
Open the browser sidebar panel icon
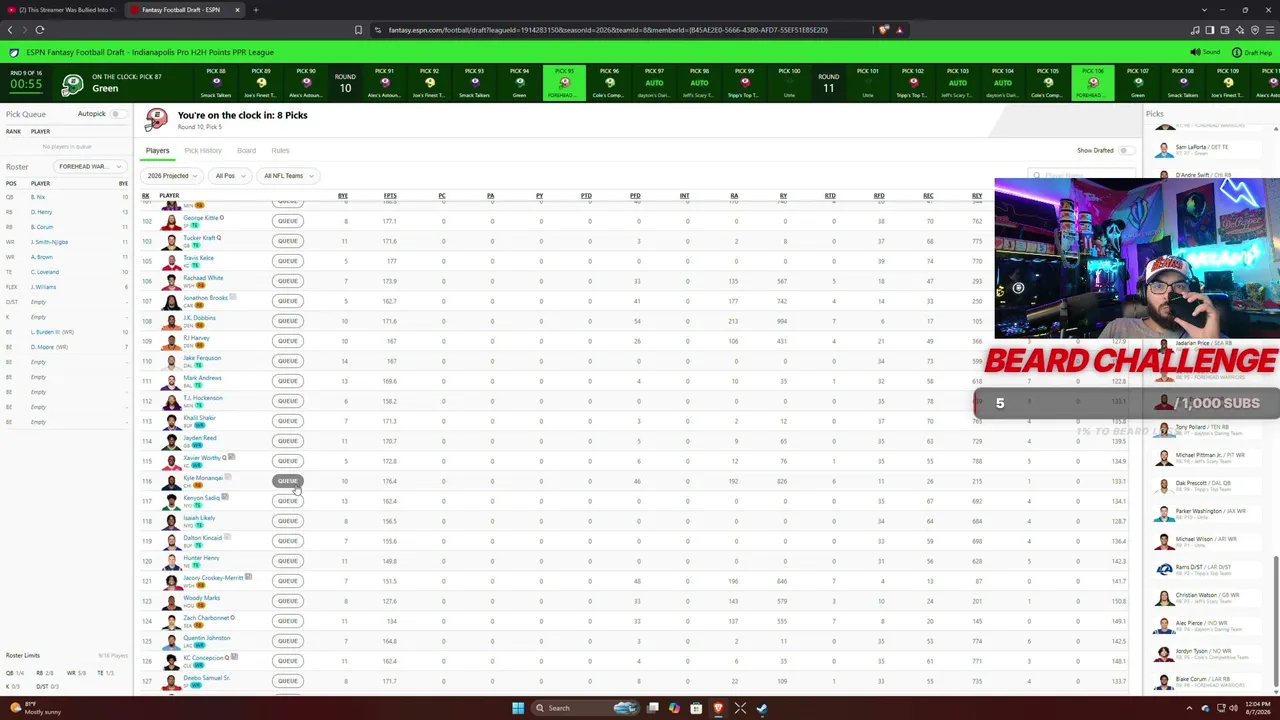click(x=1209, y=30)
